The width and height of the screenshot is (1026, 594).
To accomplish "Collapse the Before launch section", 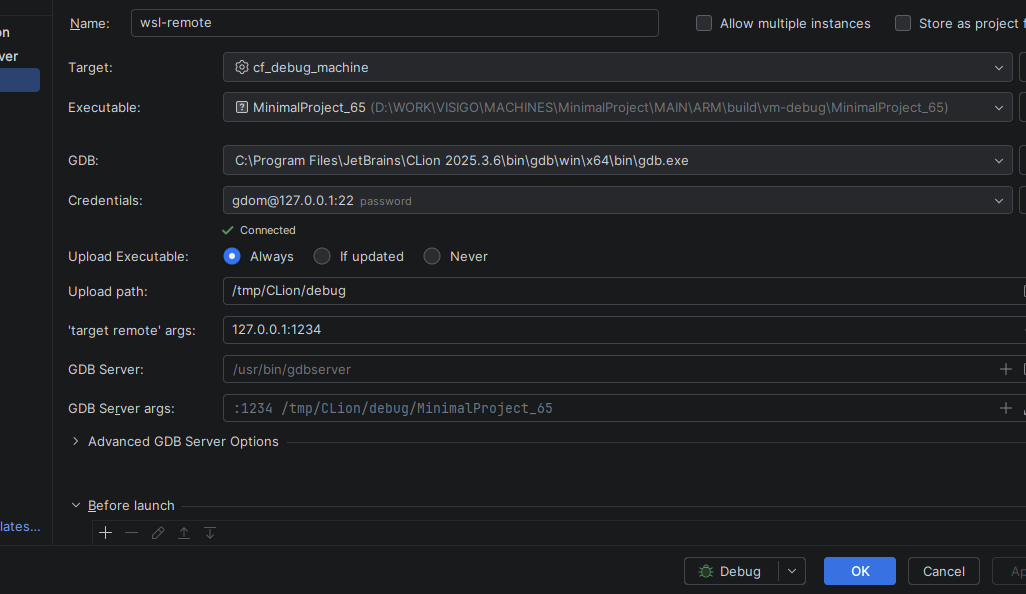I will 75,506.
